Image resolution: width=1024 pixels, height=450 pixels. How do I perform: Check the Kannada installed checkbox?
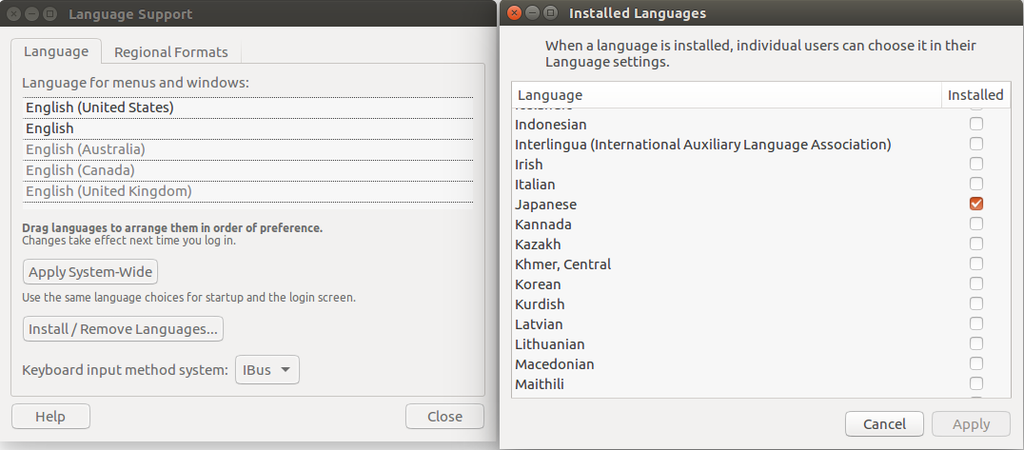[x=976, y=224]
